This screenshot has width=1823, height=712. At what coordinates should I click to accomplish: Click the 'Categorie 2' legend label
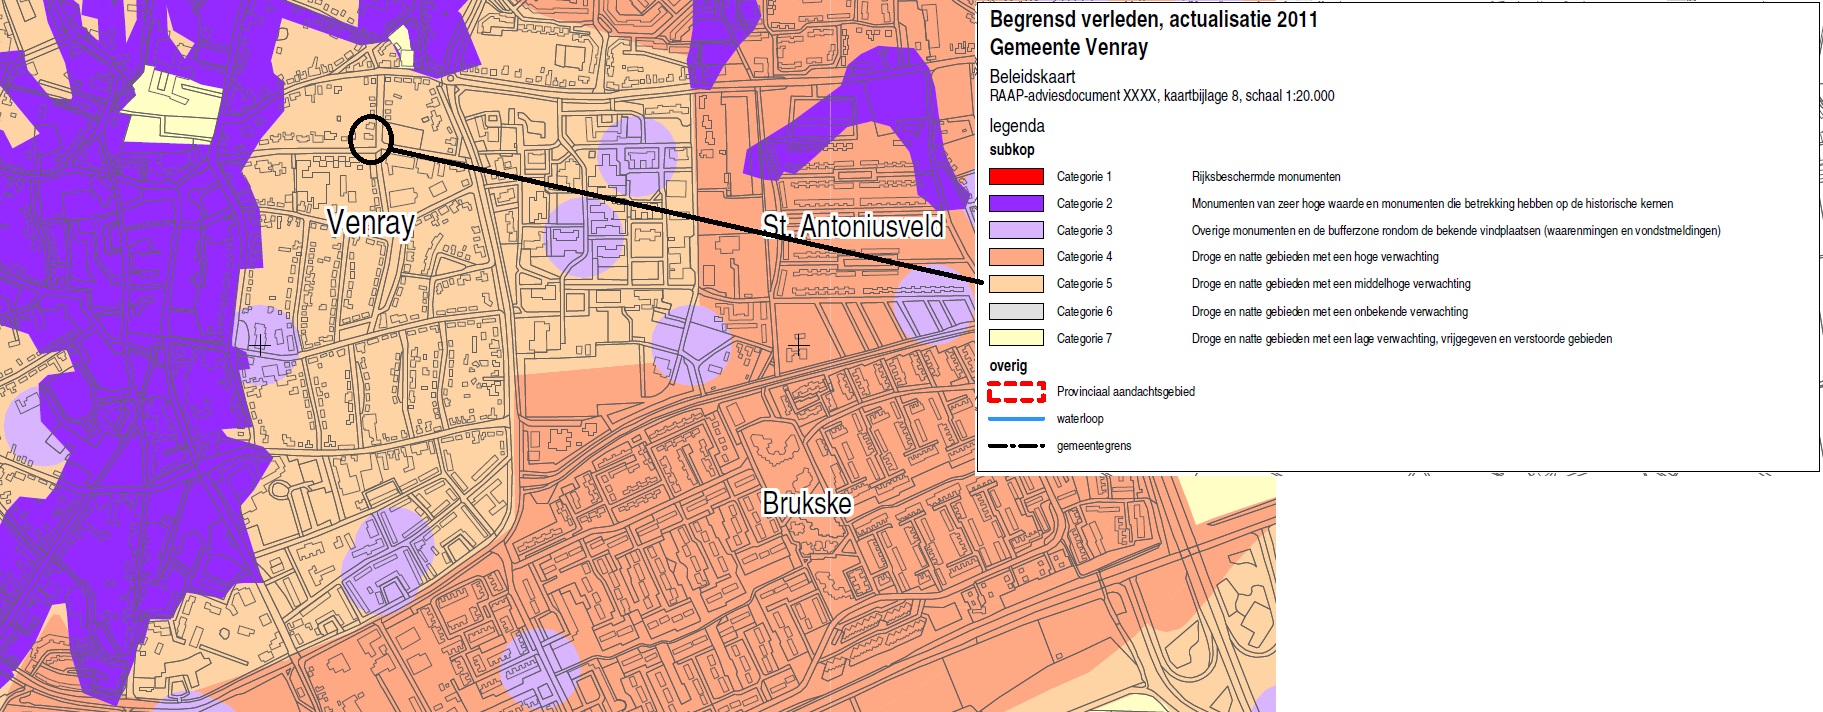click(1084, 203)
